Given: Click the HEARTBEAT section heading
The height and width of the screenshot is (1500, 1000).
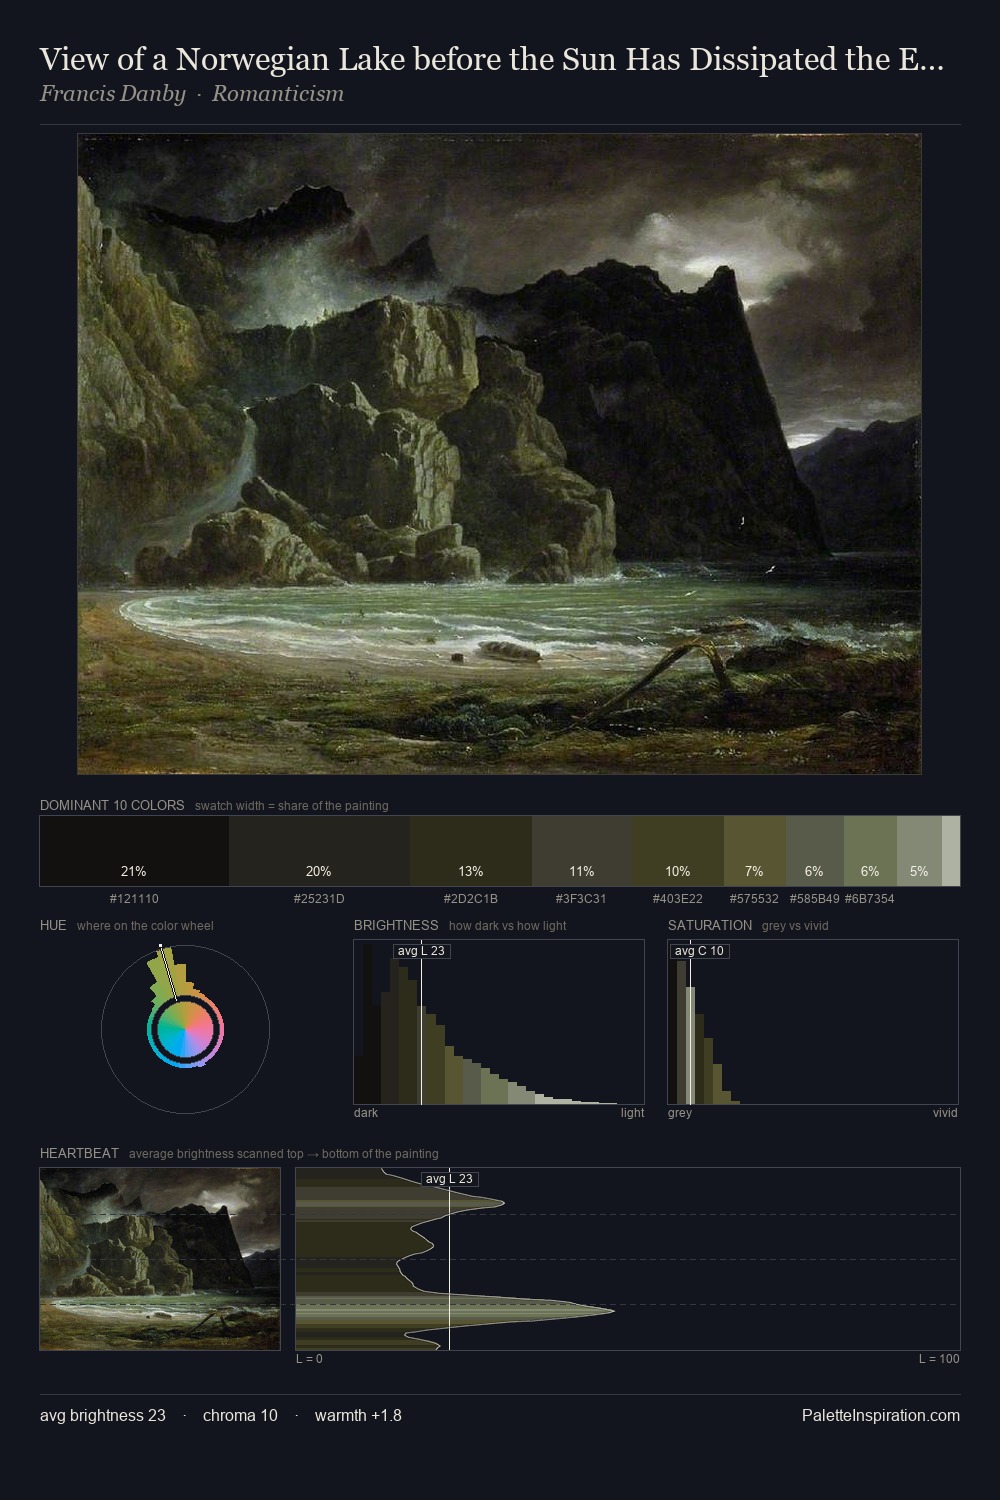Looking at the screenshot, I should (x=79, y=1153).
